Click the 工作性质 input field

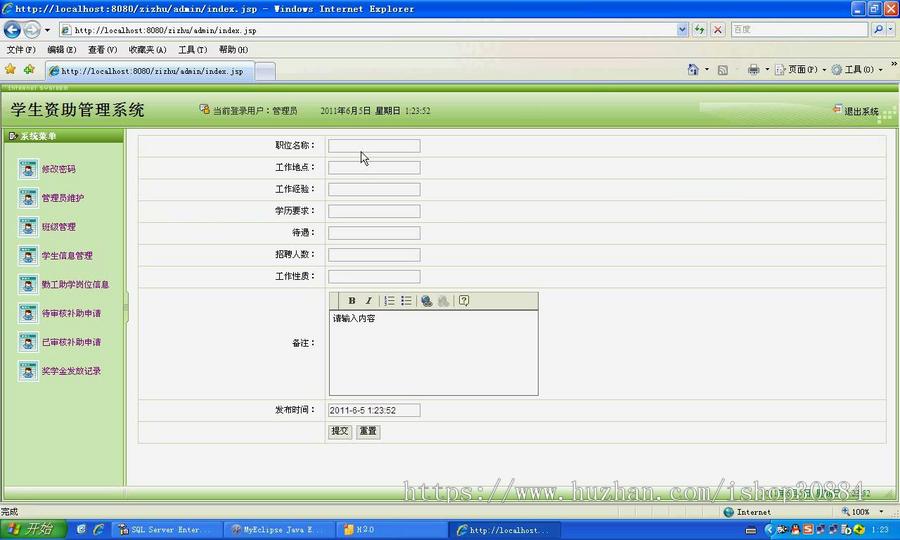374,277
